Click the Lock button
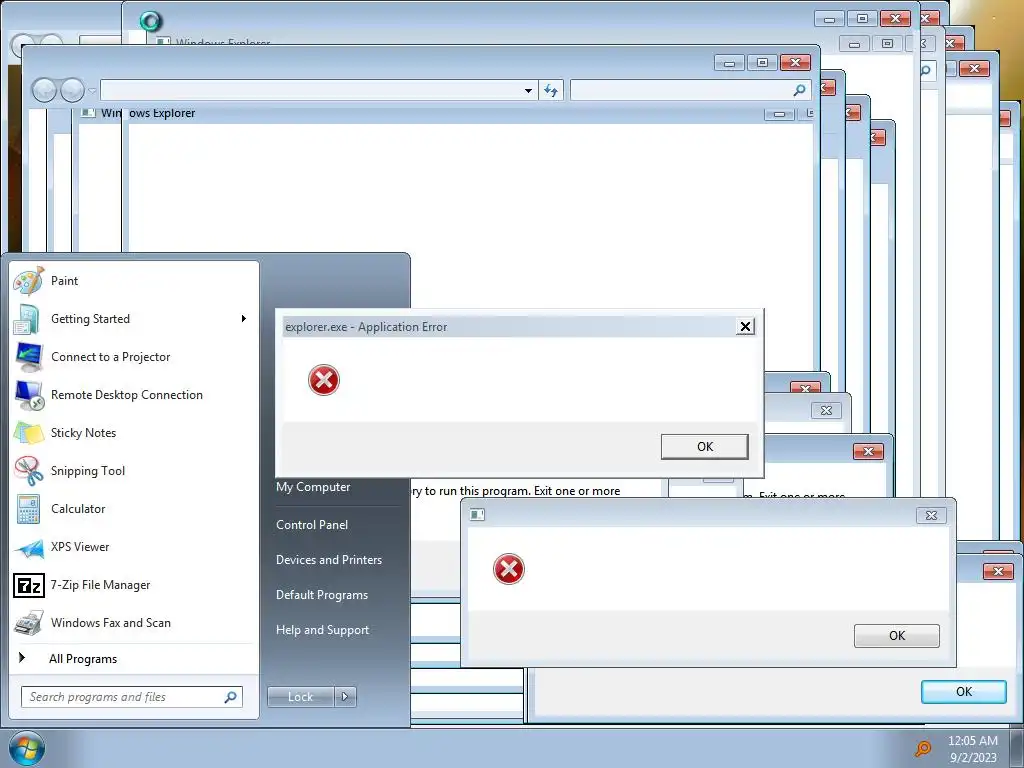 [300, 697]
